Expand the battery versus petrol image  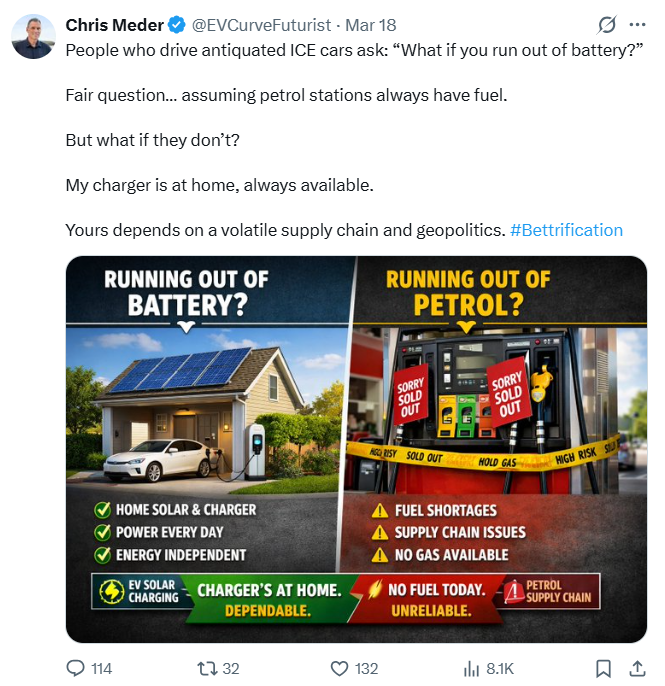tap(356, 449)
